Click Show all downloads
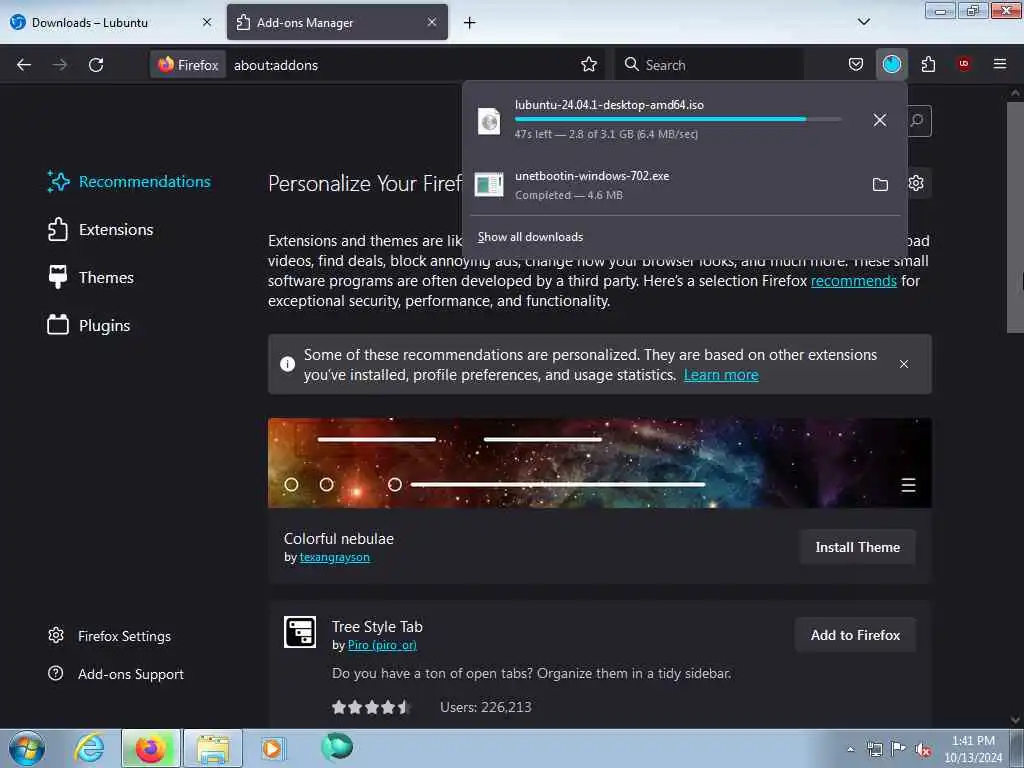The width and height of the screenshot is (1024, 768). coord(530,237)
